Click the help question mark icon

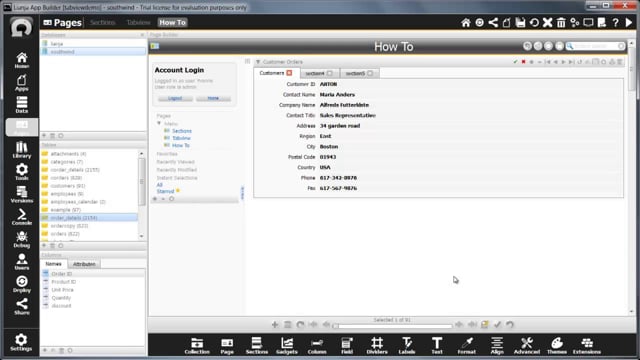point(616,23)
